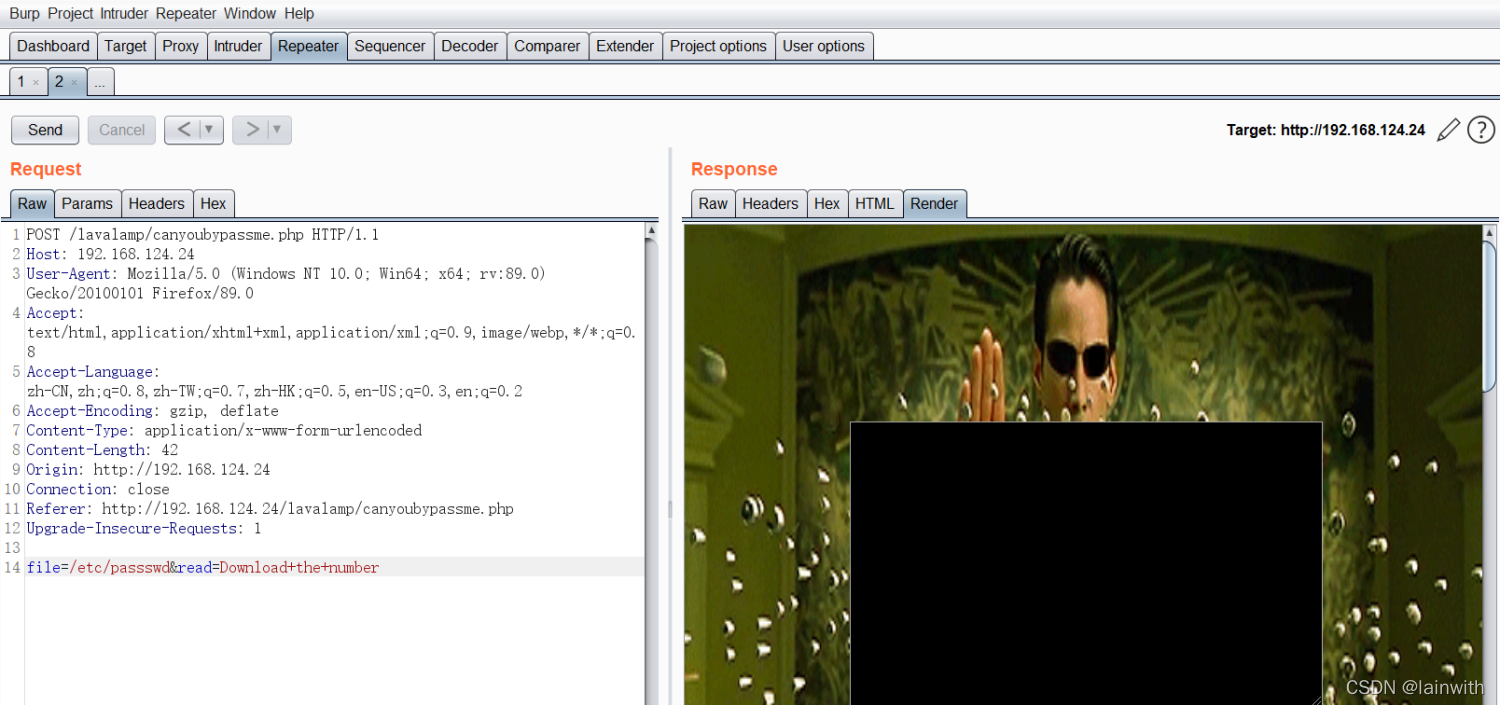Click the Host: 192.168.124.24 header line
This screenshot has width=1500, height=705.
tap(110, 254)
